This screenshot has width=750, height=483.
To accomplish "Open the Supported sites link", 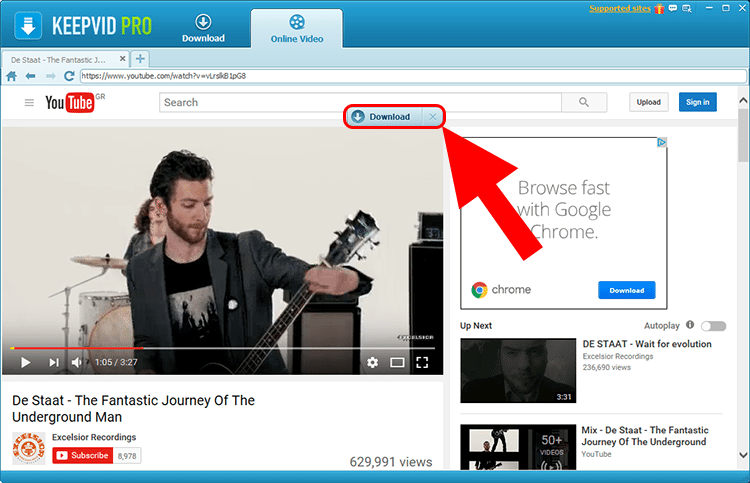I will (x=619, y=8).
